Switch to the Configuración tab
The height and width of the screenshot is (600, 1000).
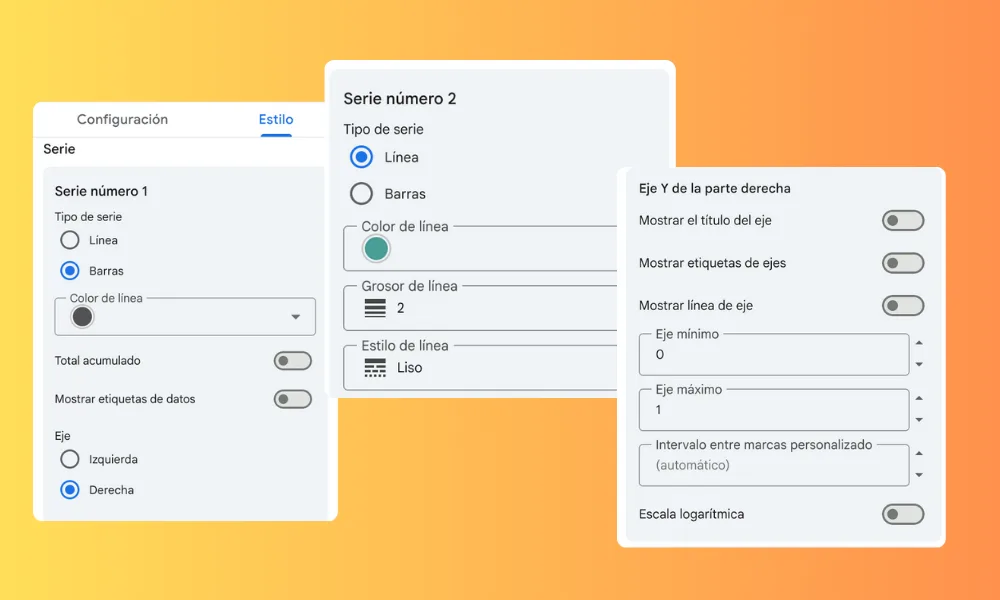click(122, 119)
